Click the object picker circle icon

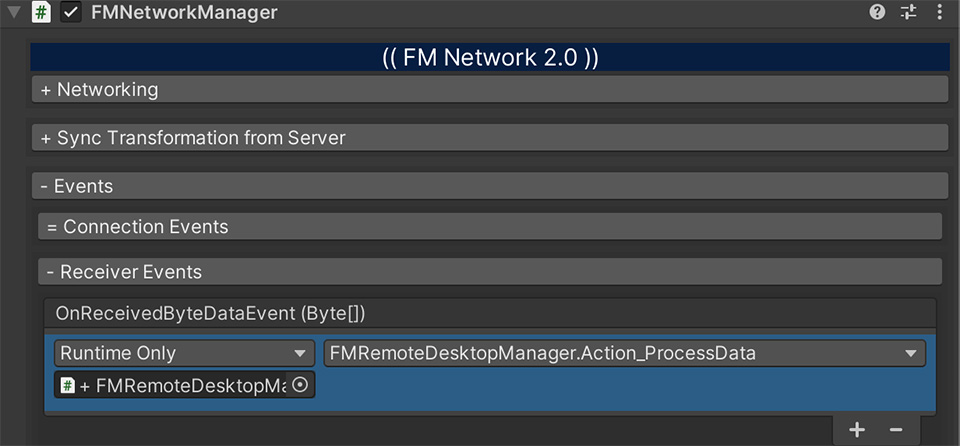[300, 385]
